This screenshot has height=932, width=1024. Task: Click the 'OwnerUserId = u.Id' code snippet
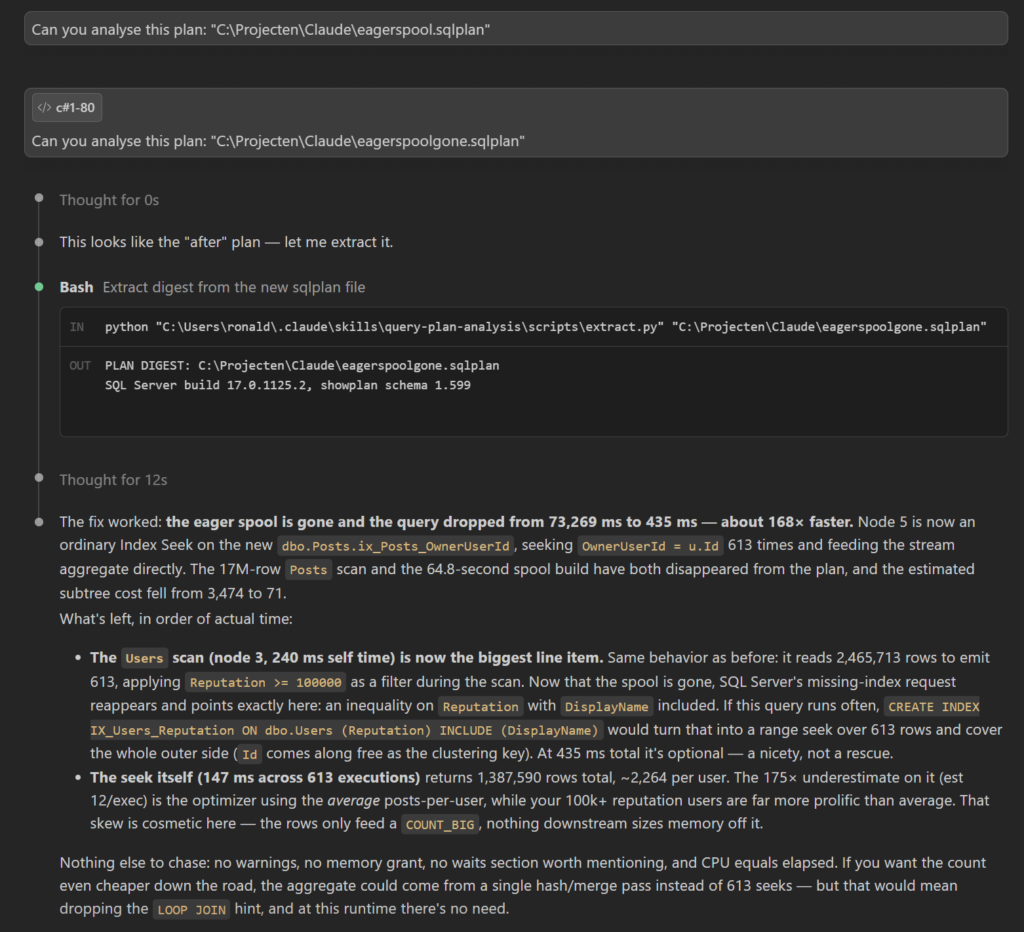coord(650,546)
